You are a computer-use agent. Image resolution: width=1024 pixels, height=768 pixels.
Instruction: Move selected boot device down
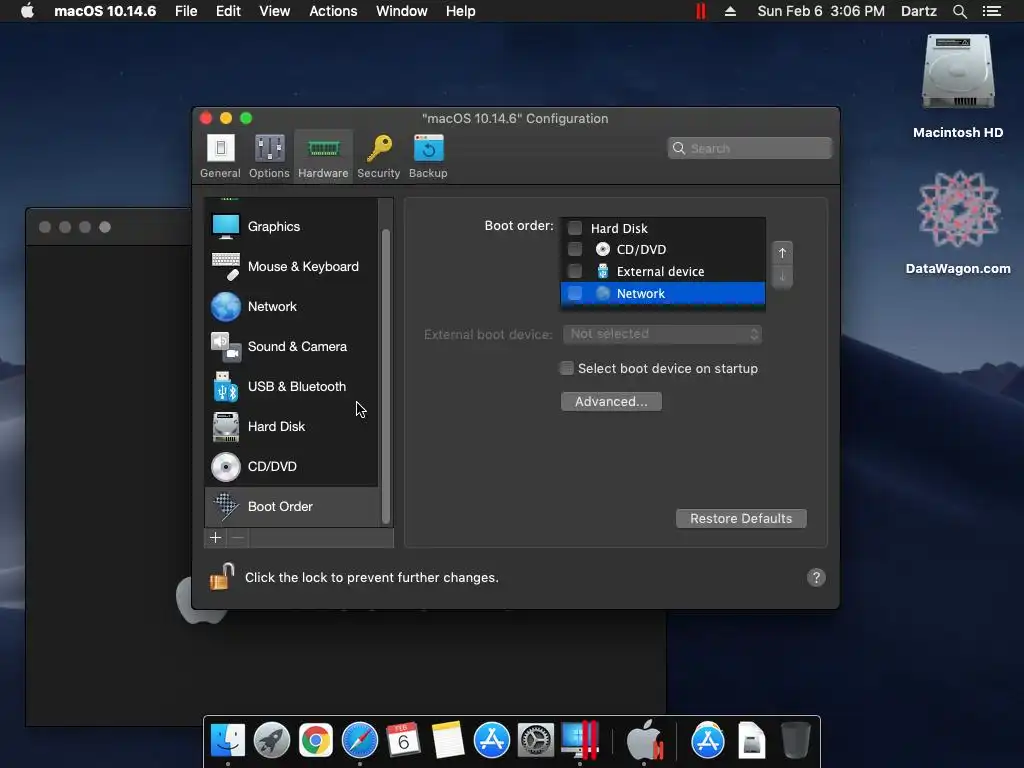click(782, 276)
